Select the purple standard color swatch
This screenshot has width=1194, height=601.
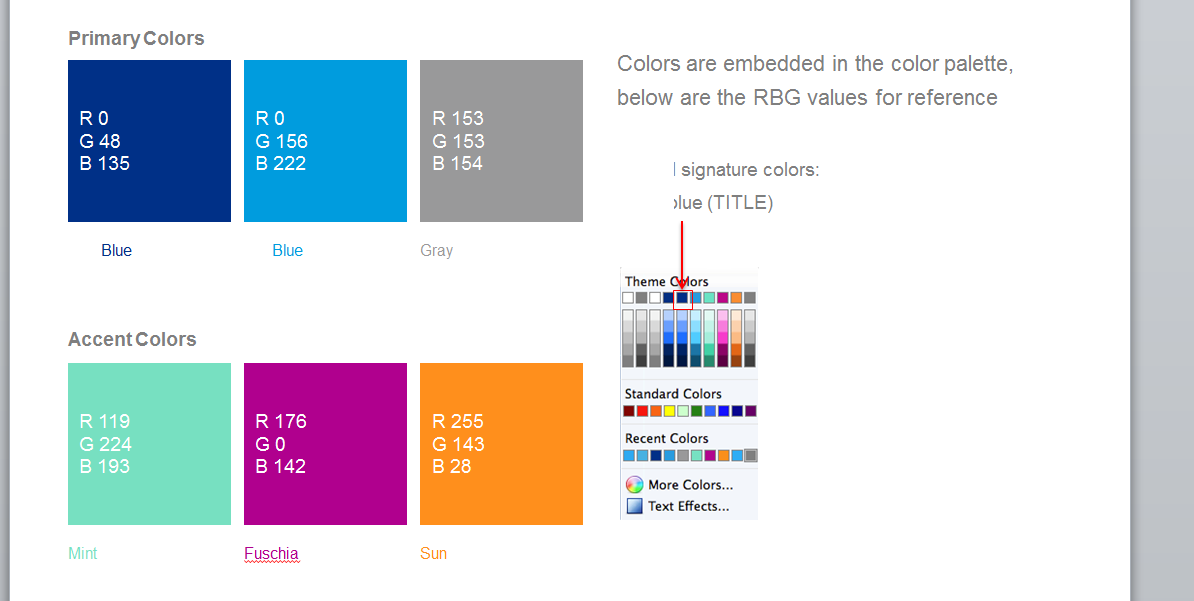pyautogui.click(x=751, y=411)
